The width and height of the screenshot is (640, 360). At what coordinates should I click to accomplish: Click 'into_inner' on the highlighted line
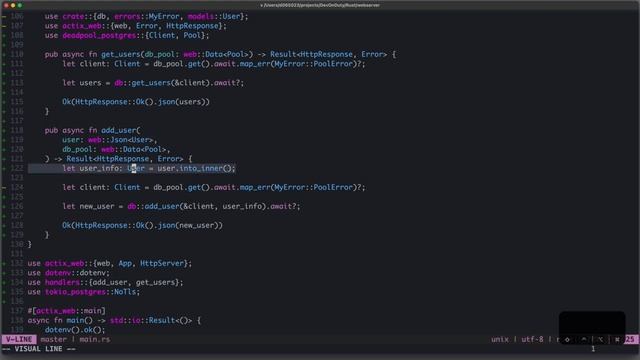pyautogui.click(x=201, y=168)
